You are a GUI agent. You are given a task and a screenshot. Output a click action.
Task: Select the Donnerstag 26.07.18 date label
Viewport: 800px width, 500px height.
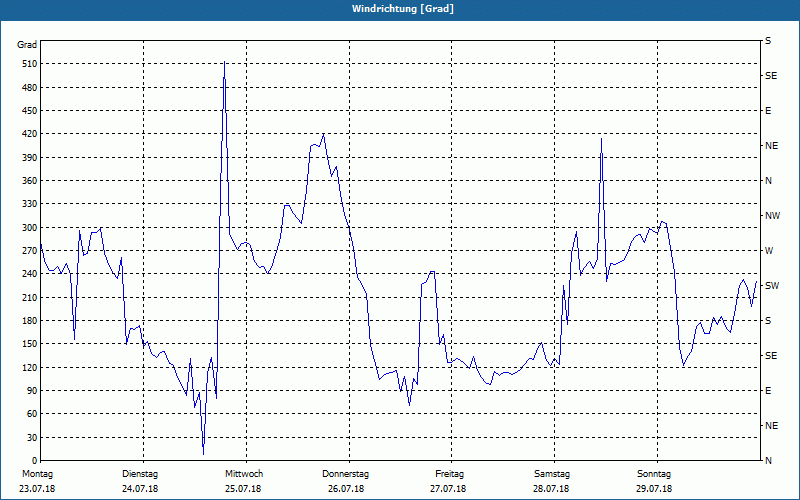[x=345, y=481]
